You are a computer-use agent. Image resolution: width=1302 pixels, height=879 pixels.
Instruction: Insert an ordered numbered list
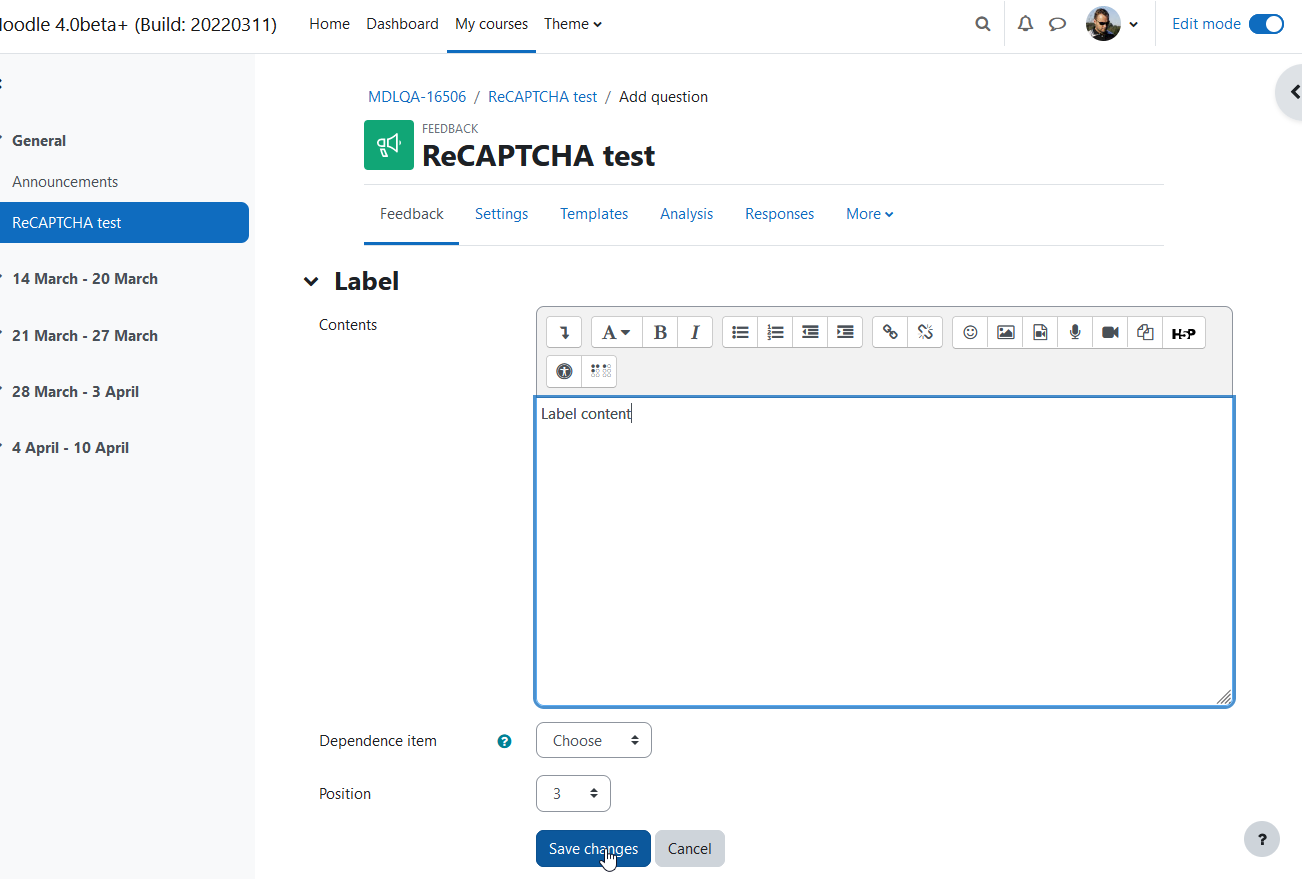(x=775, y=332)
